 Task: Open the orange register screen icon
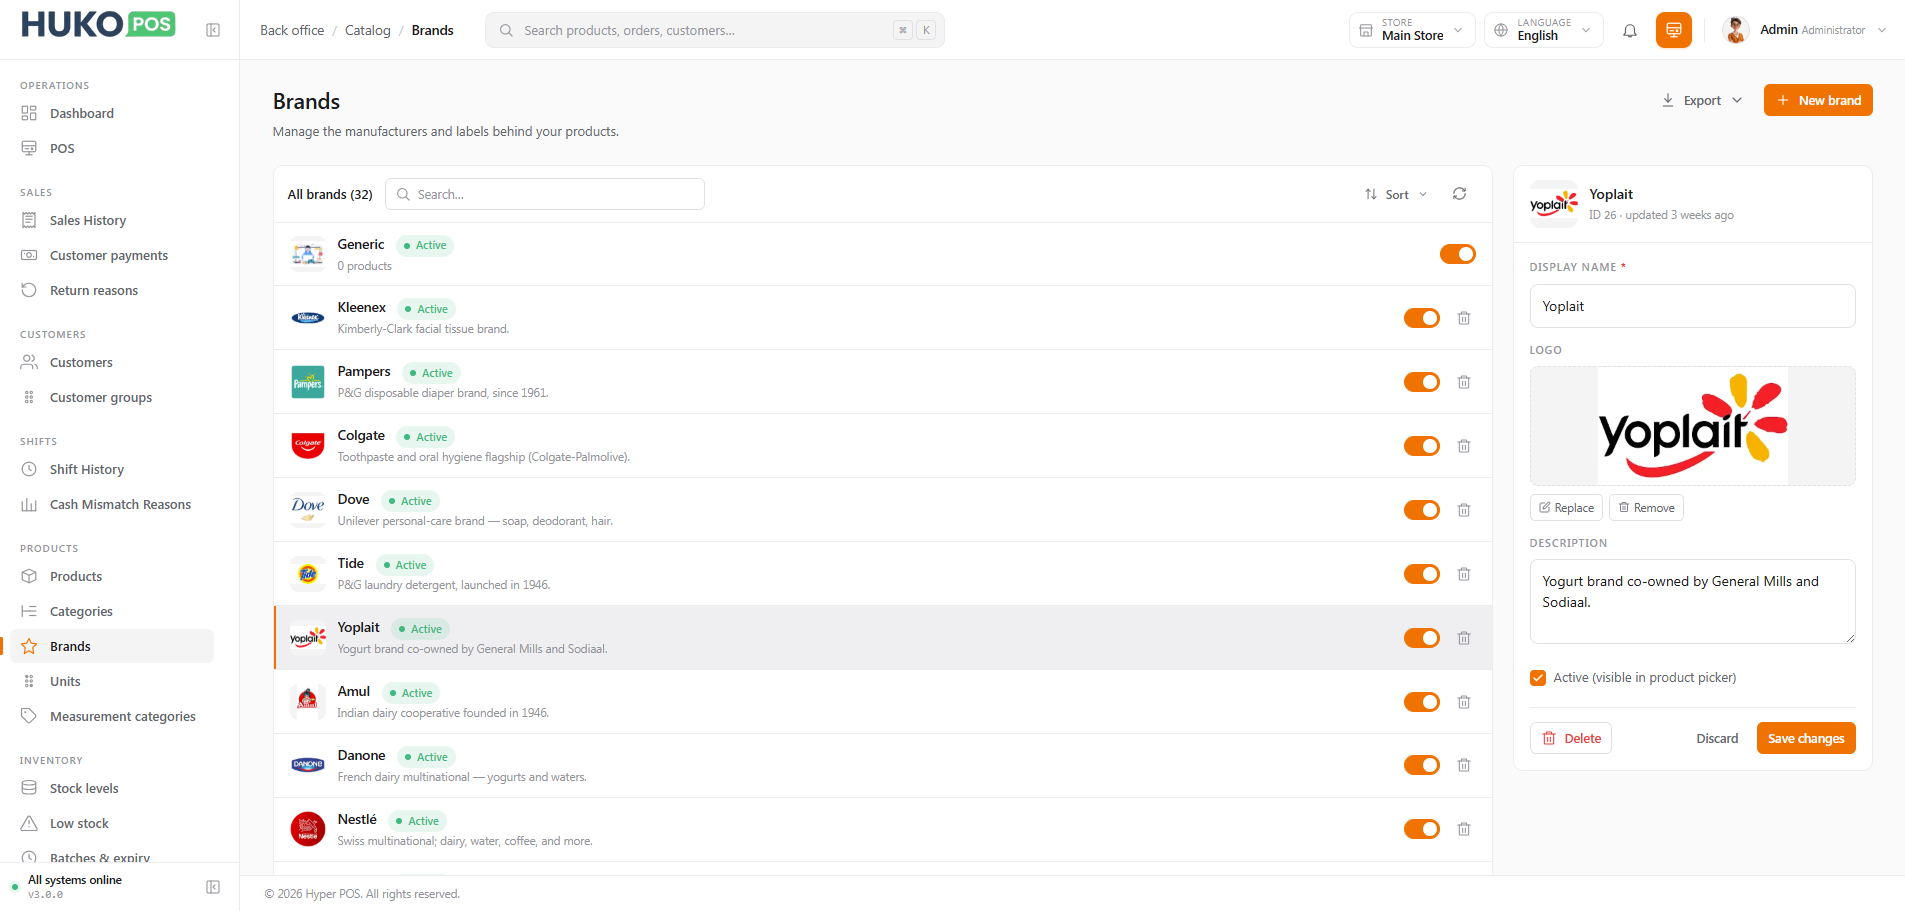(1674, 30)
